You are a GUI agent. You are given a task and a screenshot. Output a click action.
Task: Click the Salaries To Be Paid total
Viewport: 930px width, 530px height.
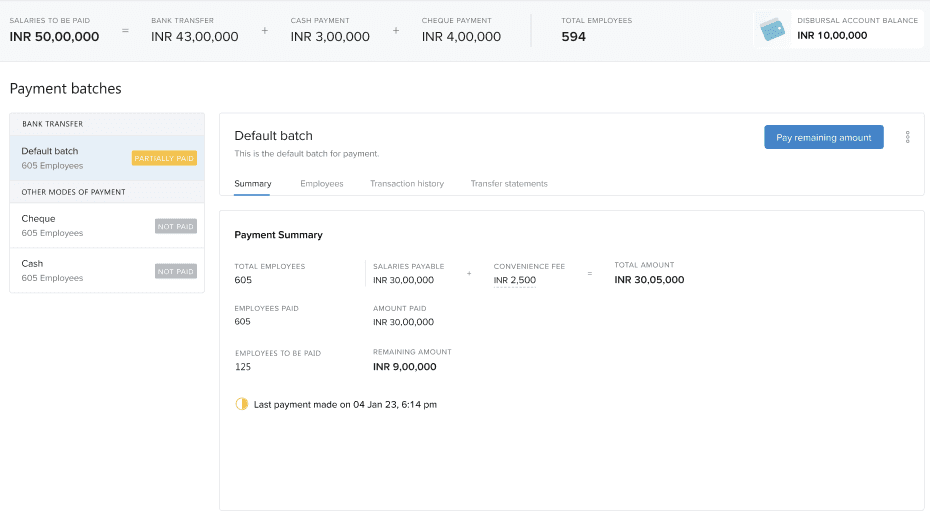pos(54,37)
